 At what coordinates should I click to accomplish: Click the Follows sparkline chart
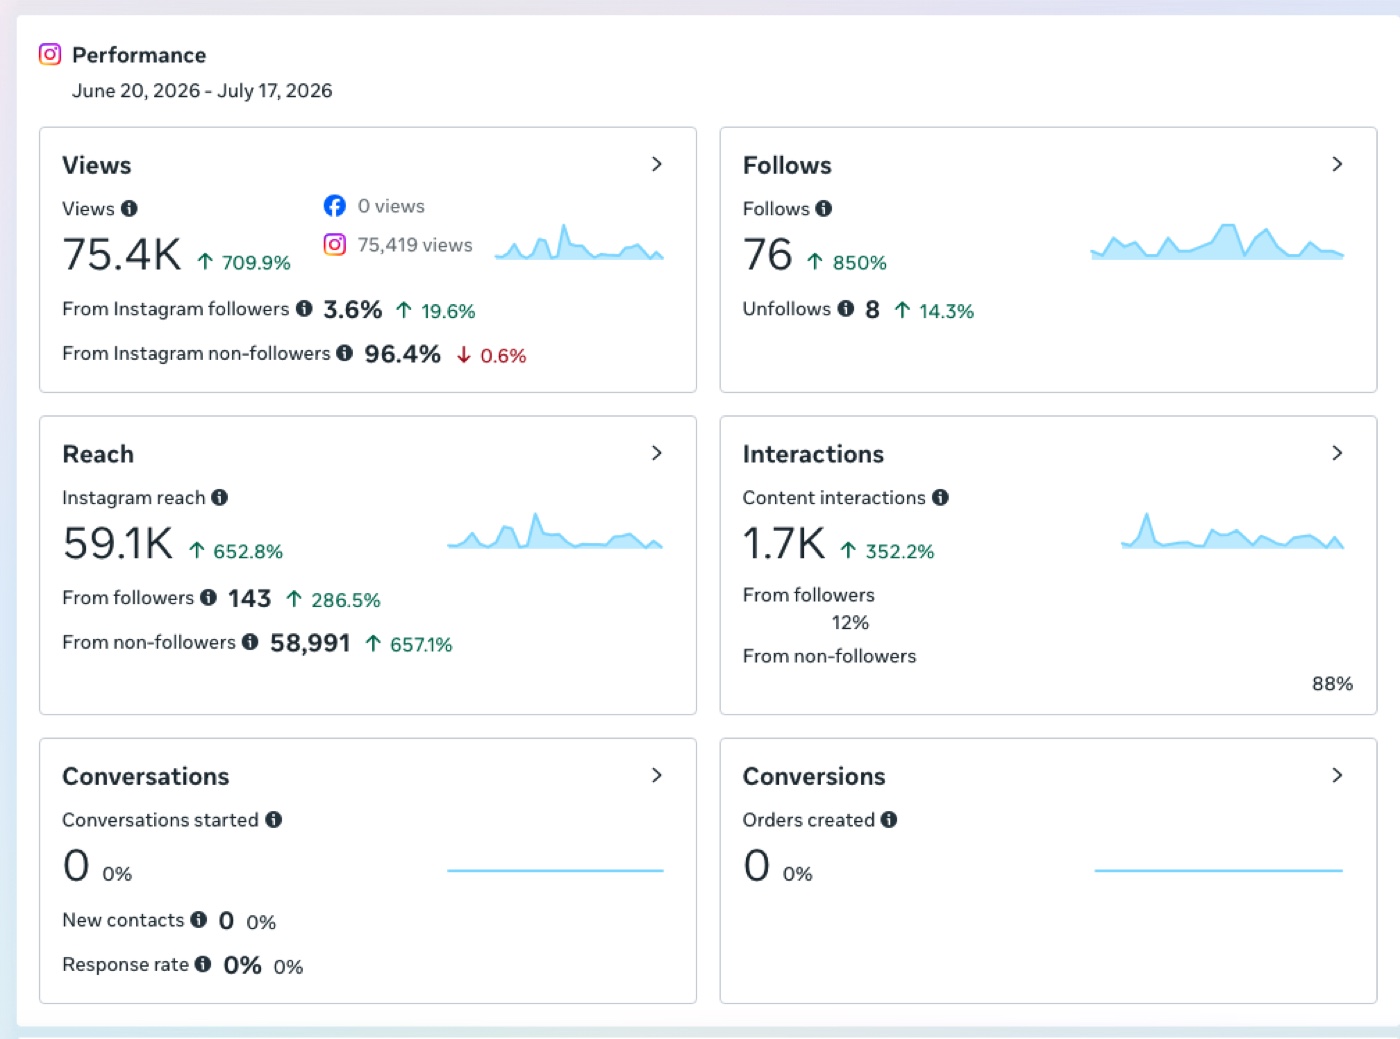coord(1217,242)
